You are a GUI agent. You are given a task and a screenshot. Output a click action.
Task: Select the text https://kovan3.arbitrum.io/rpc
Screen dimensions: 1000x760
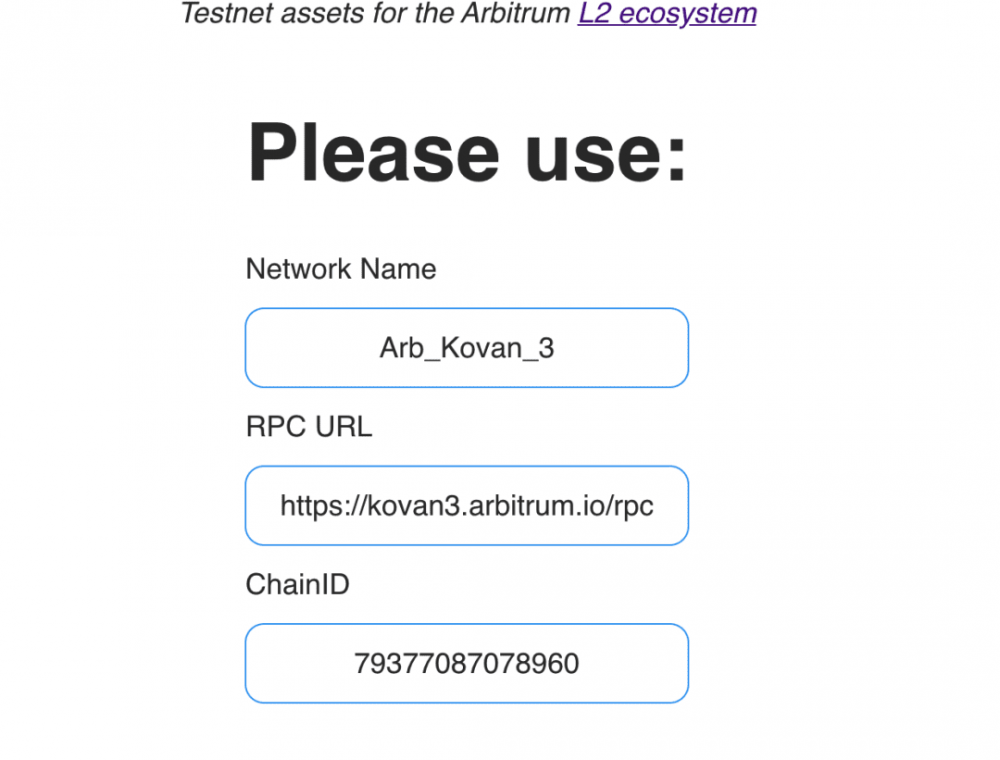point(466,505)
